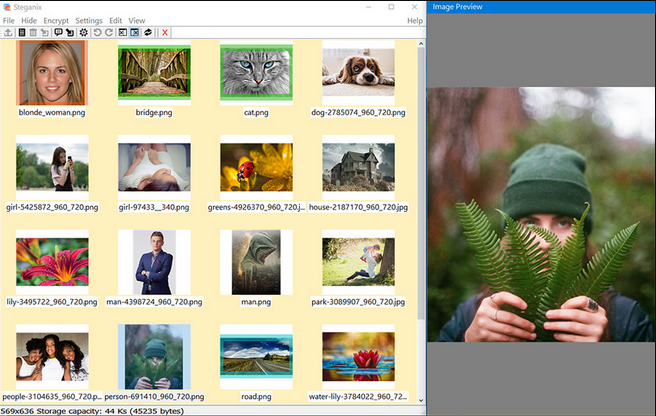Click the thumbnail list scroll-down arrow

coord(421,400)
